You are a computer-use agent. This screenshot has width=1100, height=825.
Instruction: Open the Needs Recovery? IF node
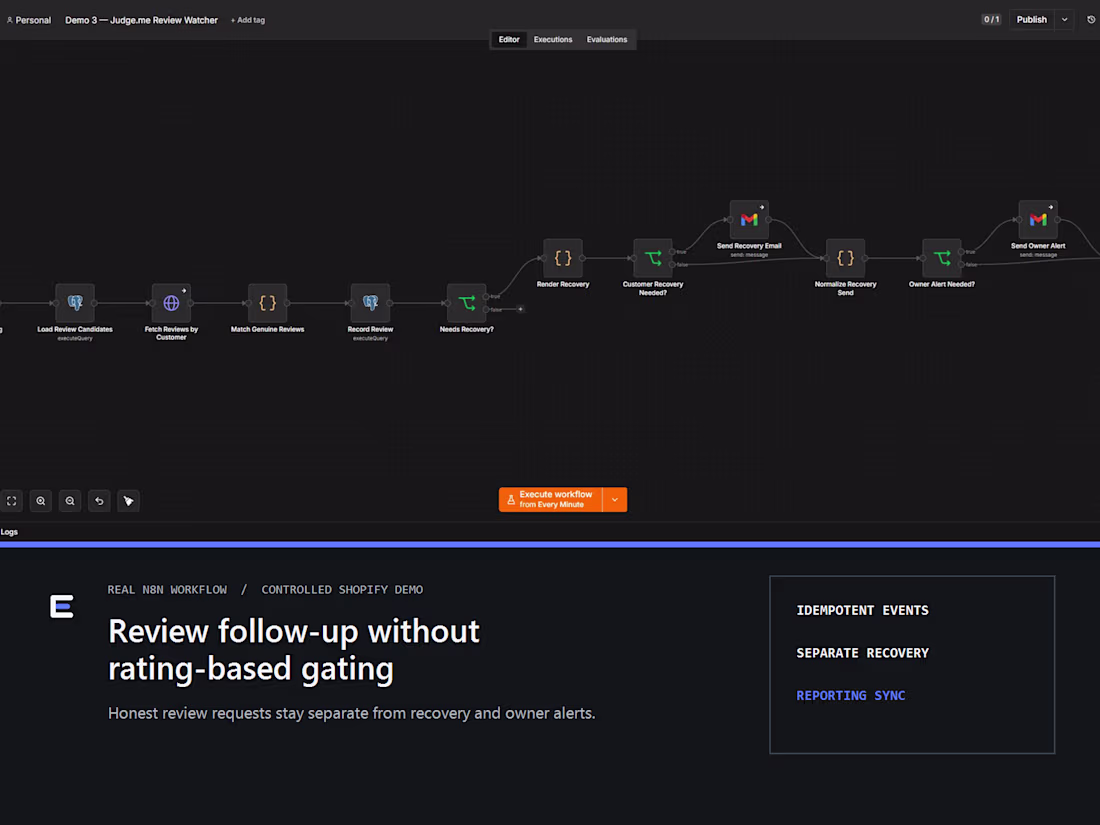[x=467, y=303]
